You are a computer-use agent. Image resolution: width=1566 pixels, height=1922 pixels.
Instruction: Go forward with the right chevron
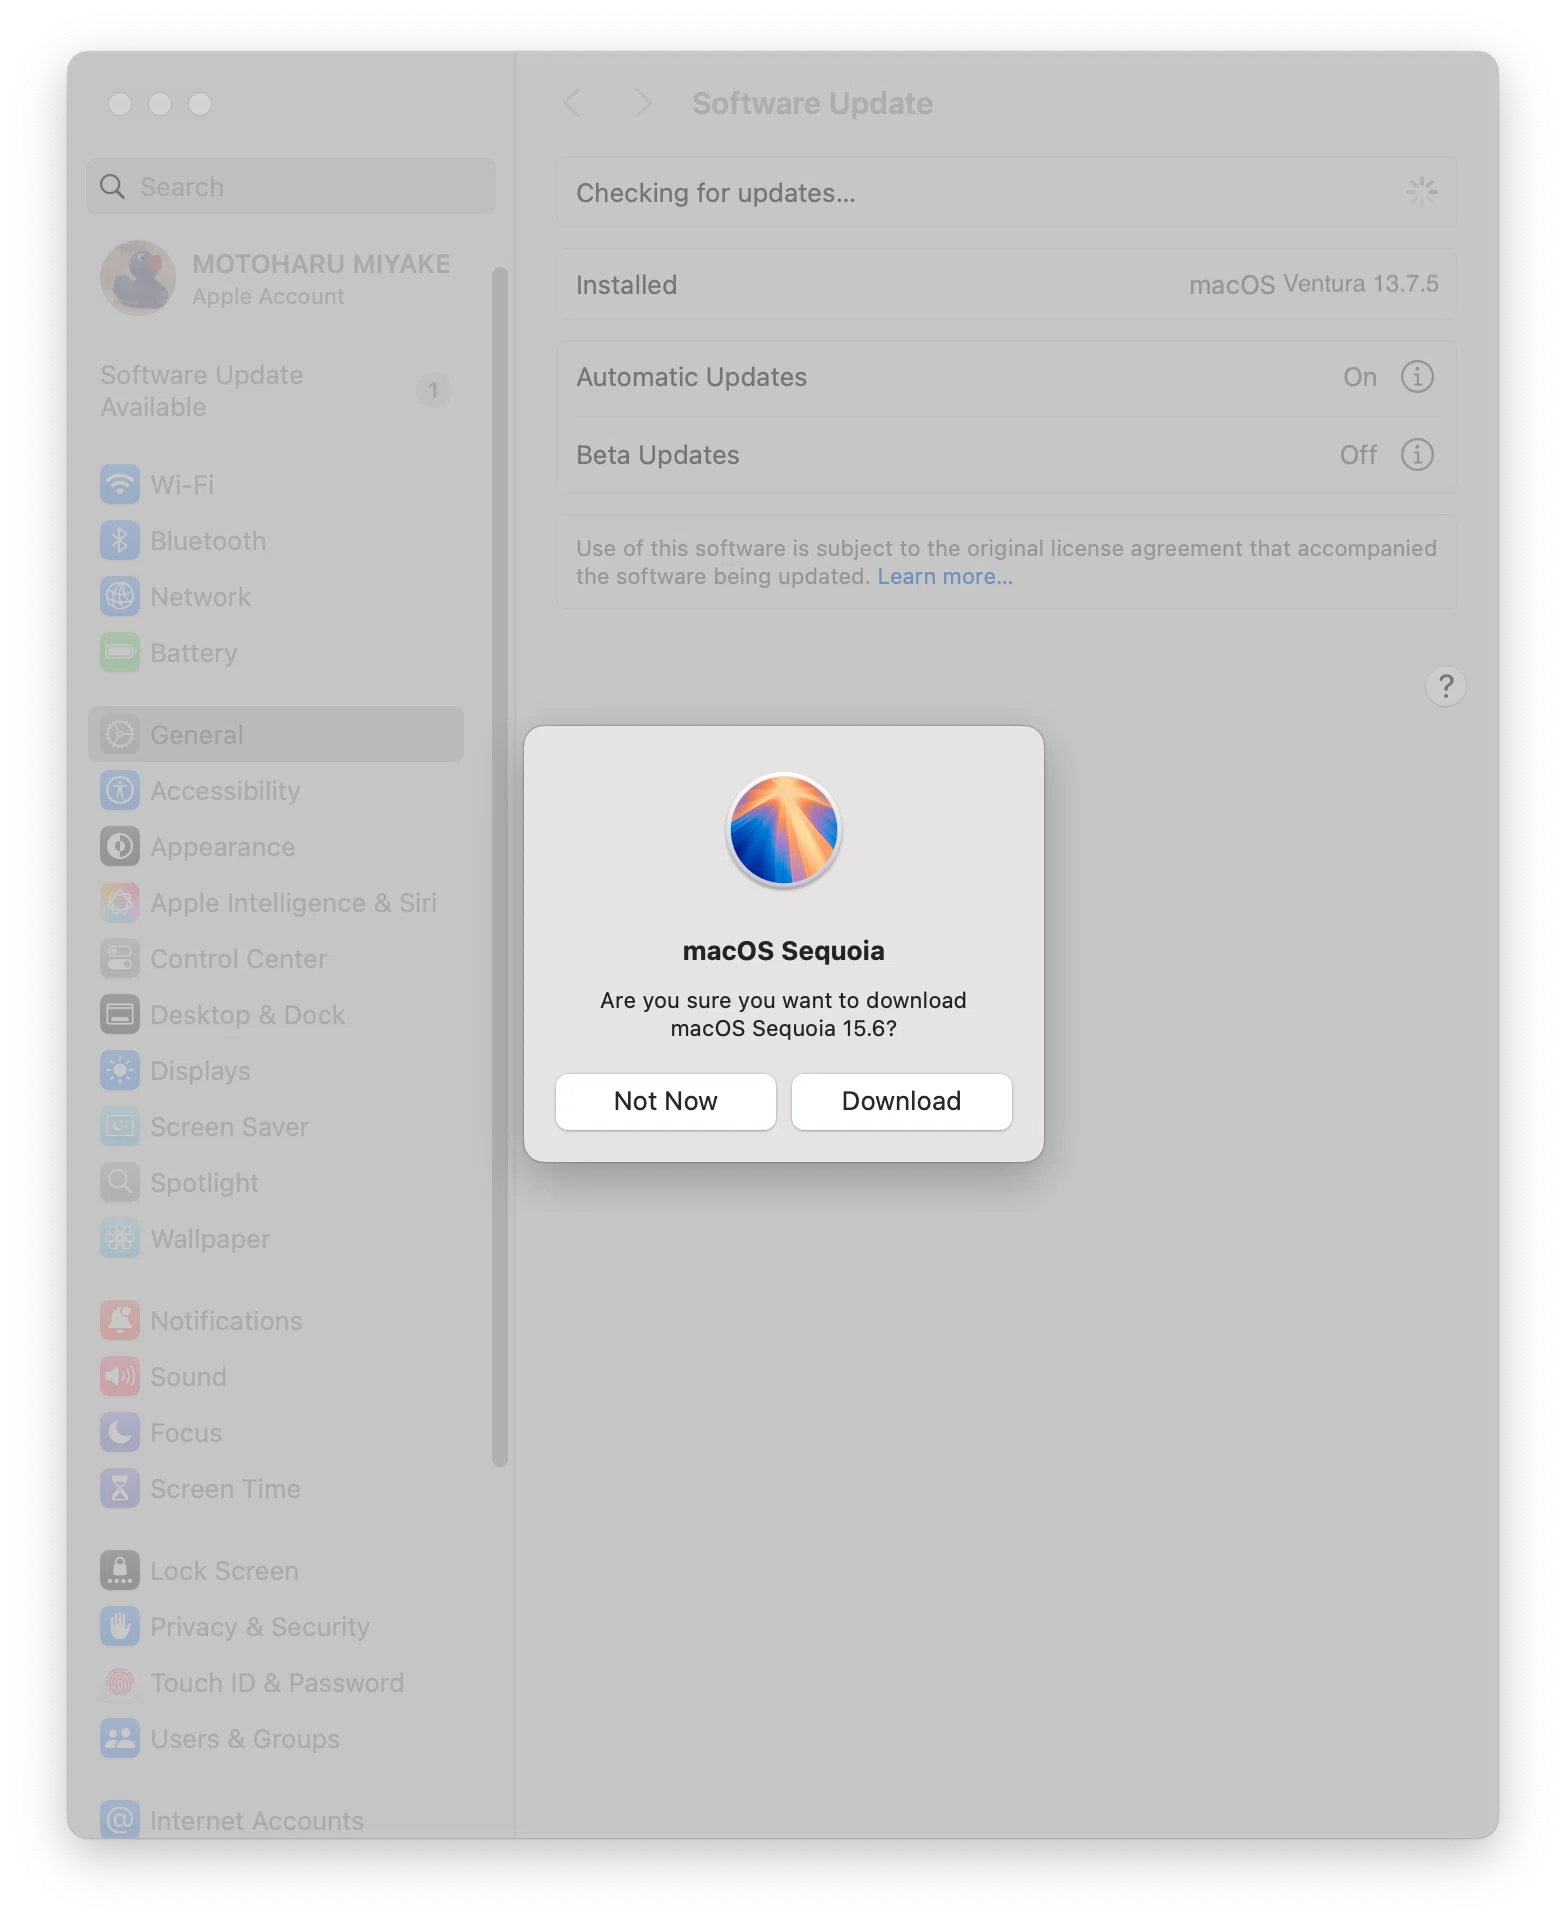(644, 103)
